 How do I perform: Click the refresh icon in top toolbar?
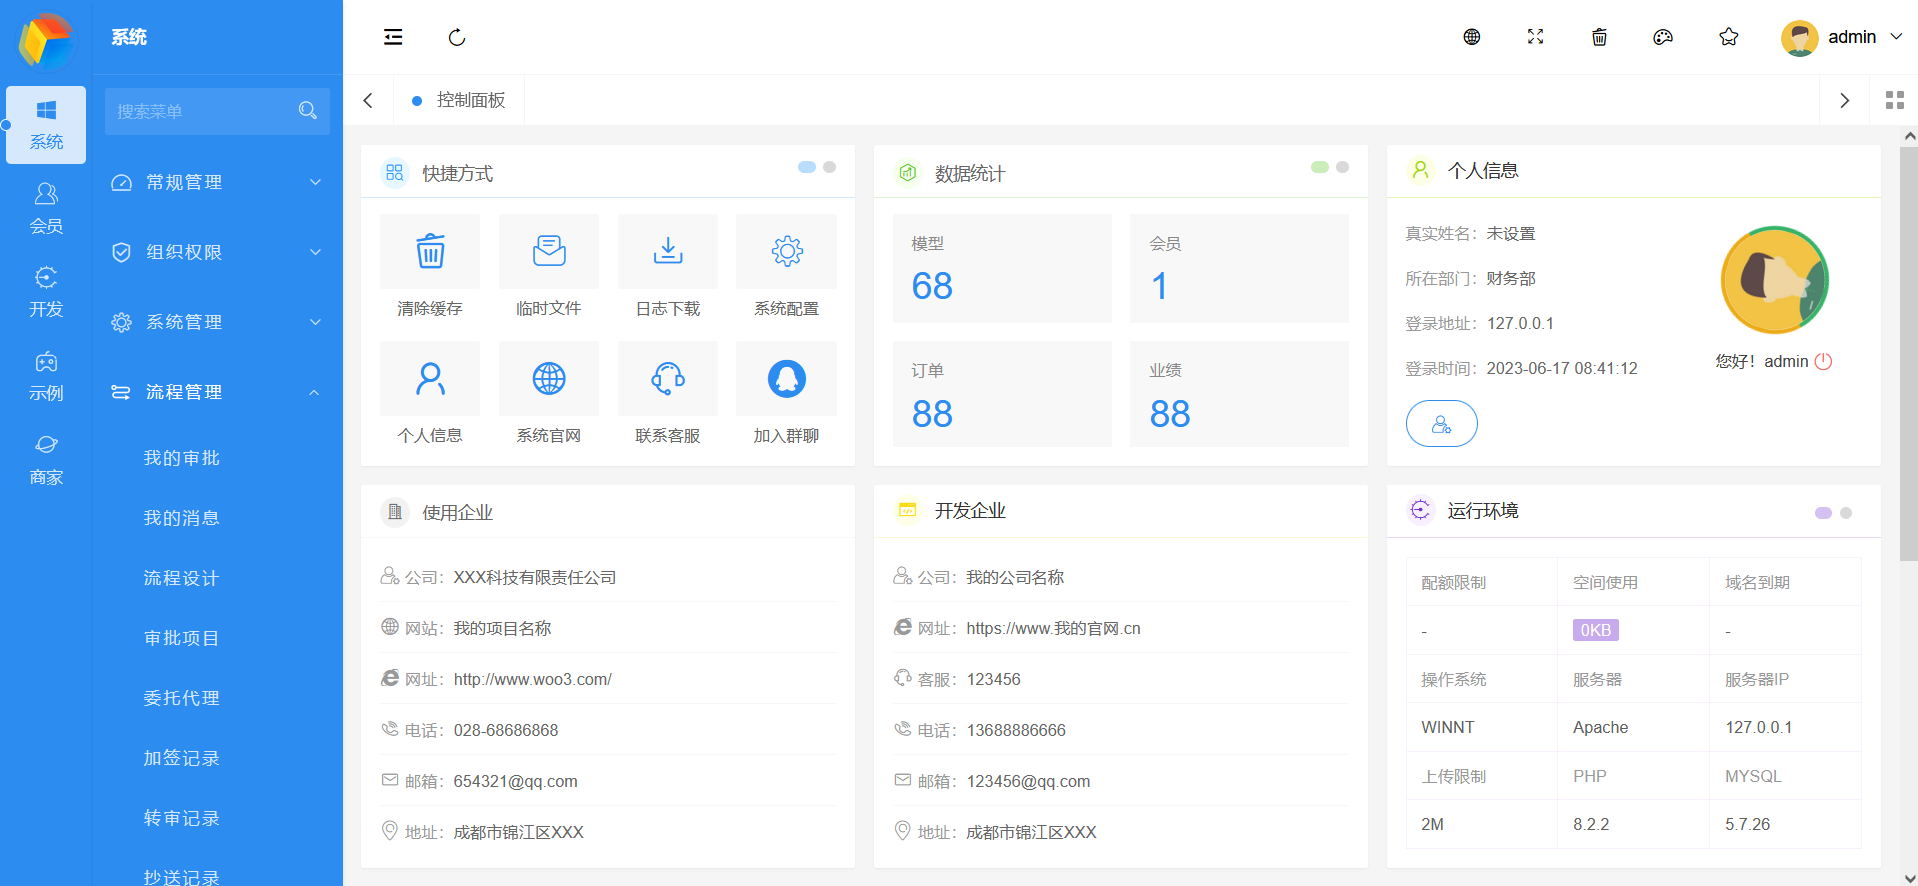457,37
